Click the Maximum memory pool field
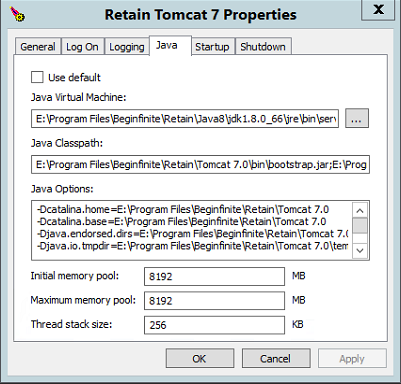Screen dimensions: 401x384 (214, 301)
